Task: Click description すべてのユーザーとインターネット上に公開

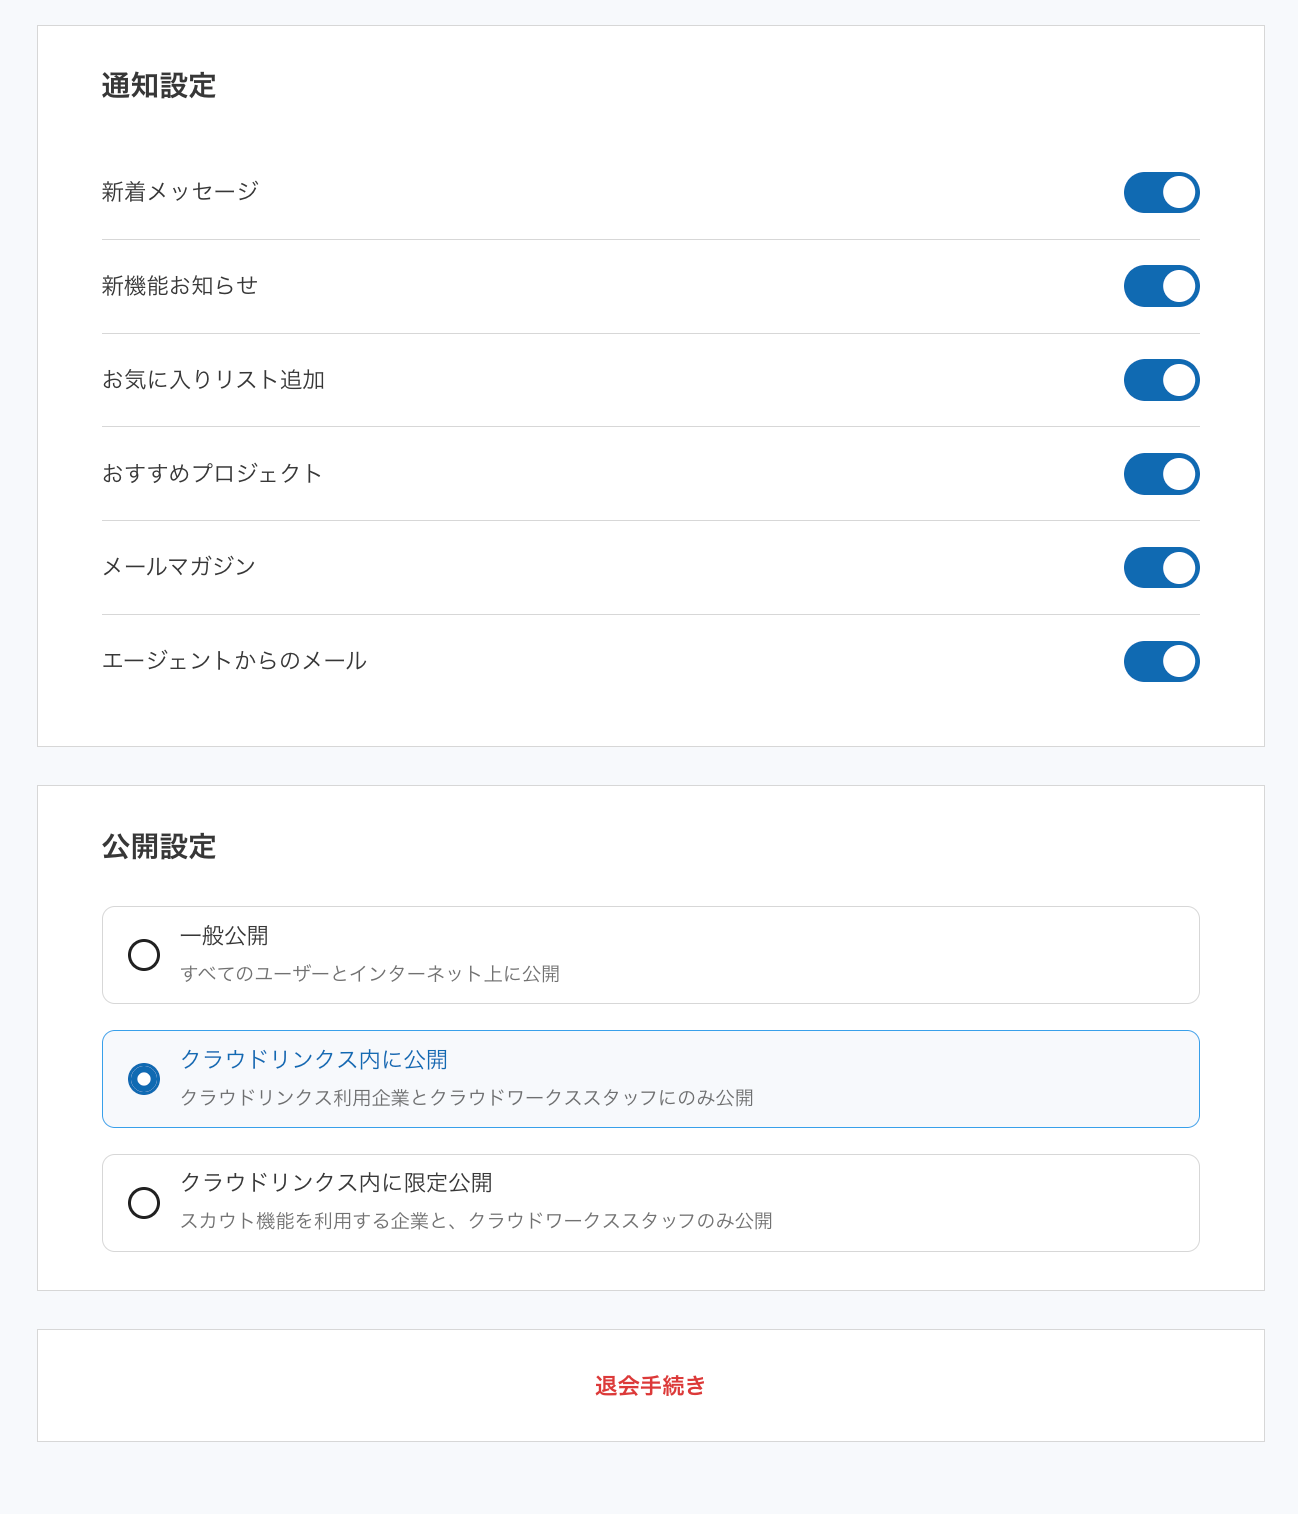Action: (x=370, y=974)
